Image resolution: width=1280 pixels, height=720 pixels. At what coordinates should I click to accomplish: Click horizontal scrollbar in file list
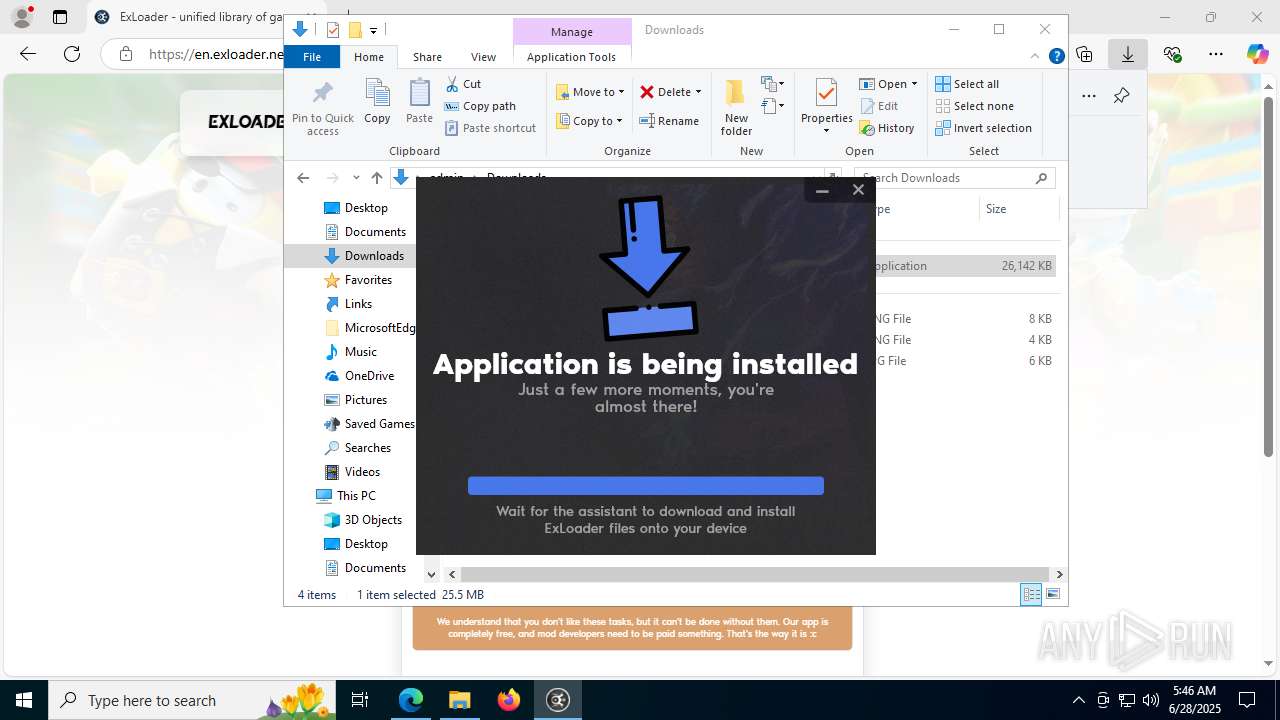click(753, 574)
